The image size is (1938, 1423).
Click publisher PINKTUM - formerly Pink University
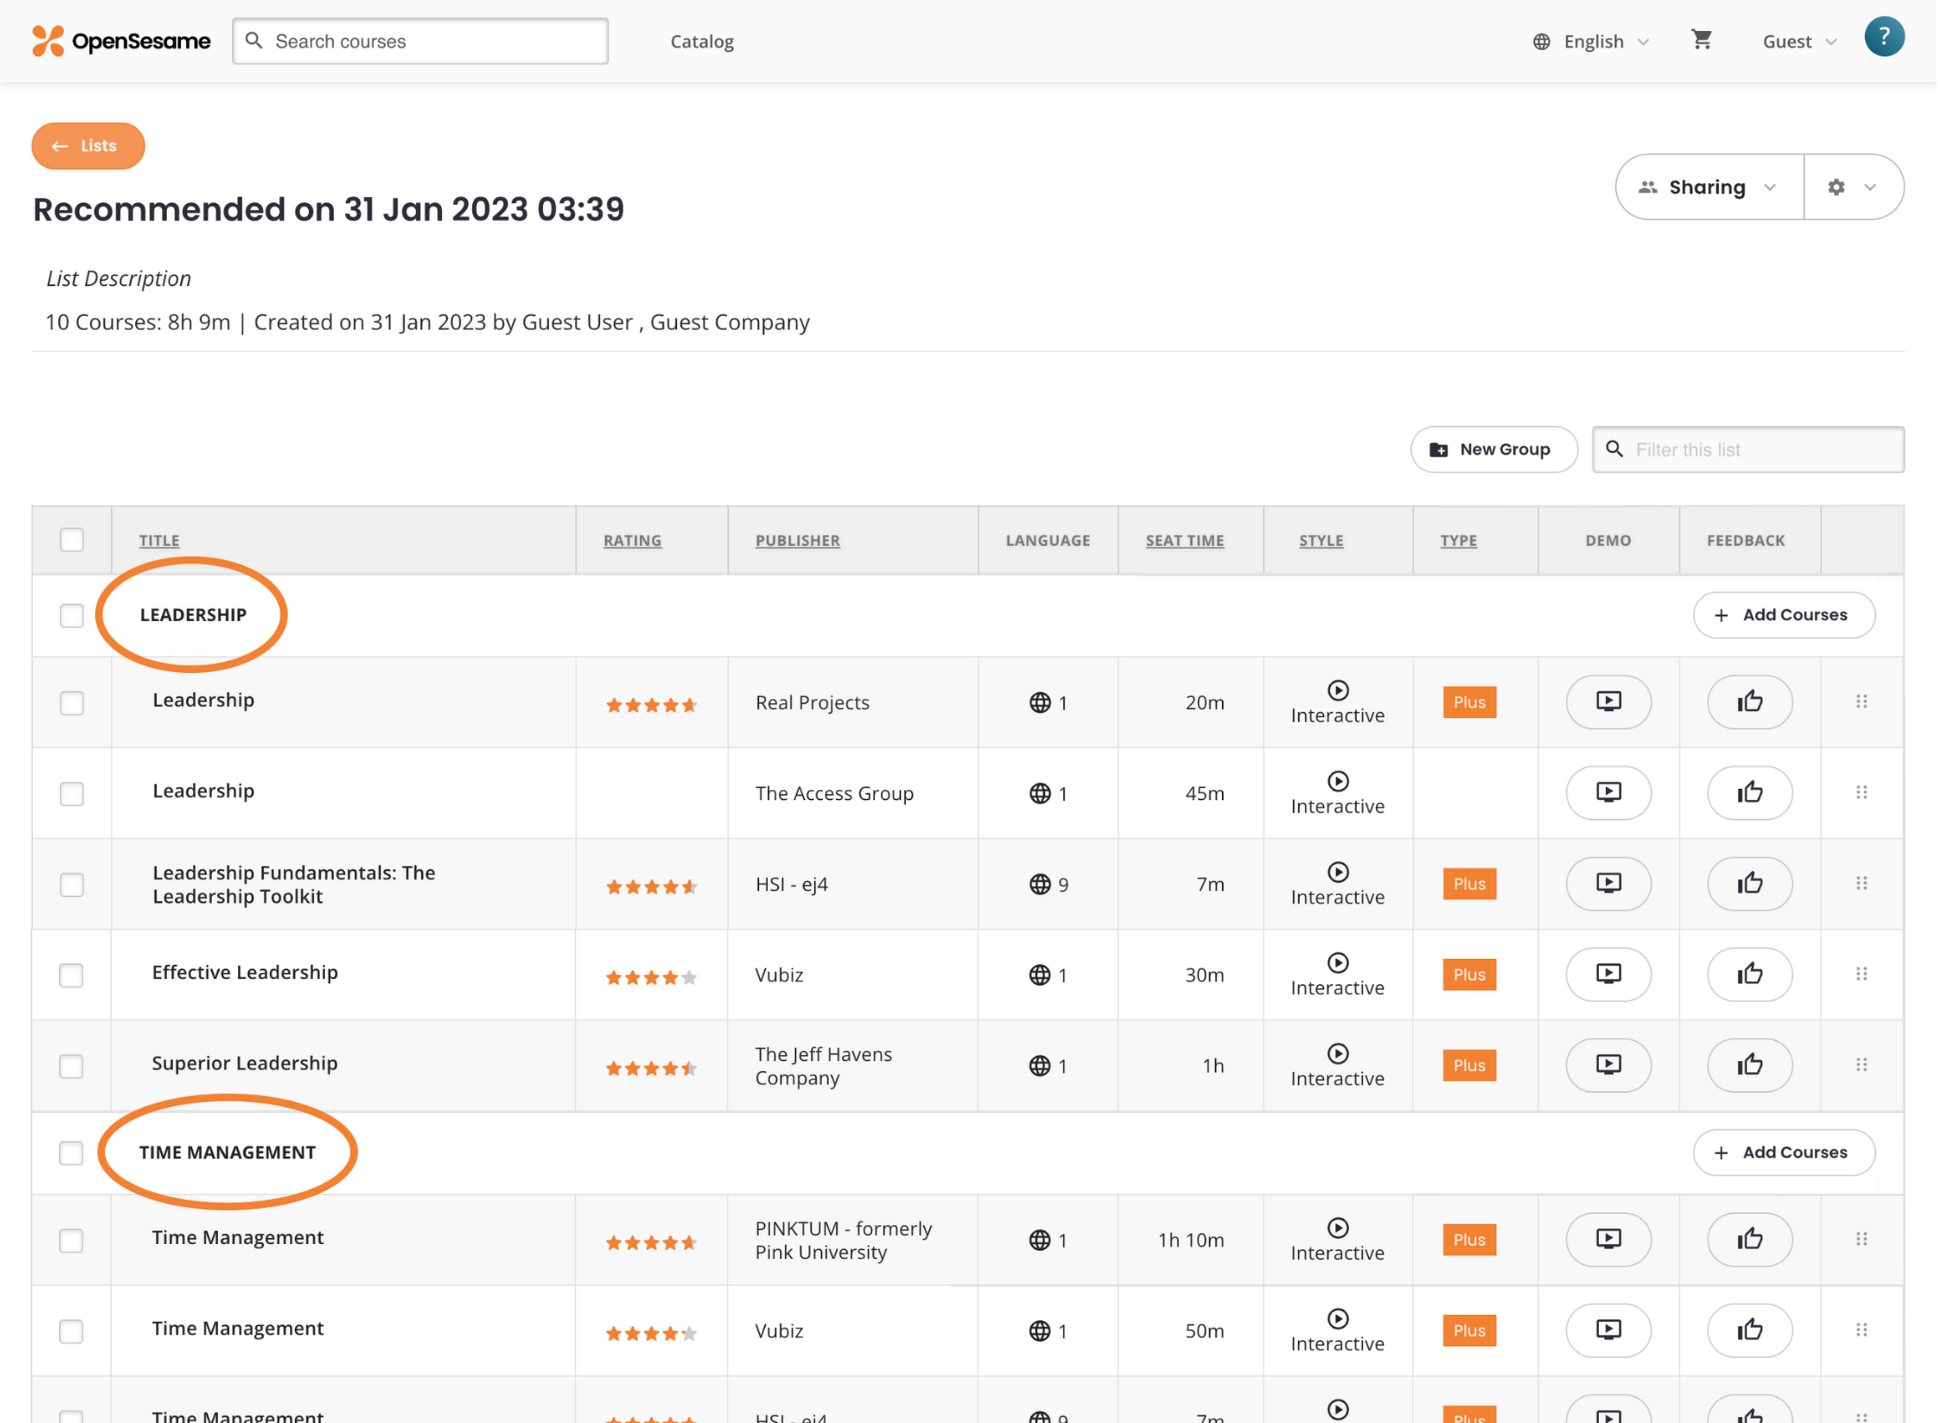(x=844, y=1240)
